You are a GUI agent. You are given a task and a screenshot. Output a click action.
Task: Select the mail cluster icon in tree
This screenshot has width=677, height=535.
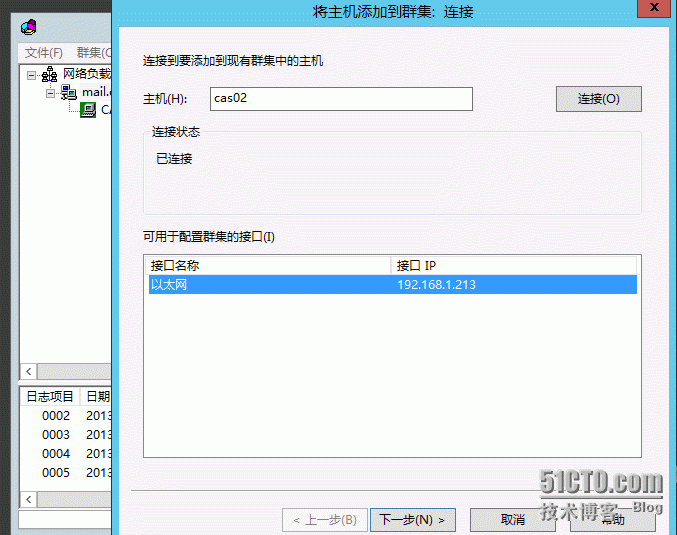(68, 92)
